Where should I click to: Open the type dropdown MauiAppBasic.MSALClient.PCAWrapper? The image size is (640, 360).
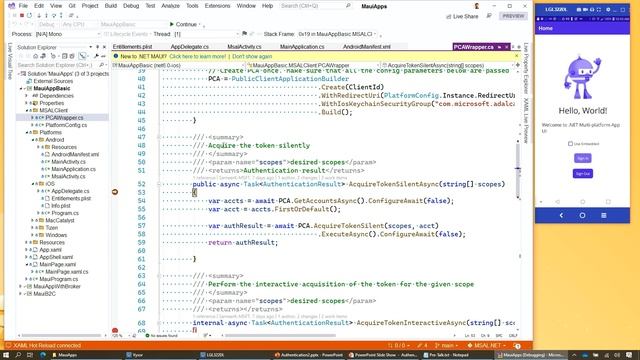[x=313, y=65]
